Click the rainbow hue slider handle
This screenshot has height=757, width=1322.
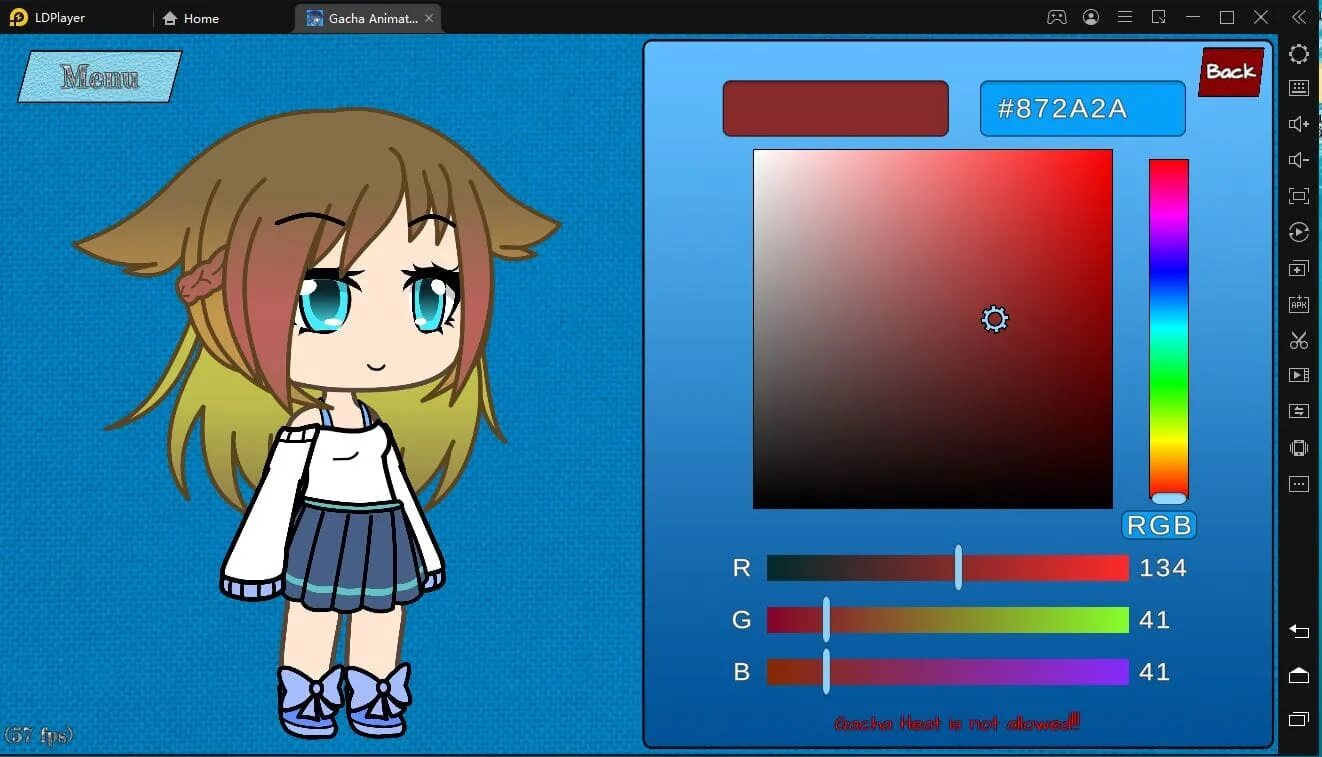[x=1168, y=498]
